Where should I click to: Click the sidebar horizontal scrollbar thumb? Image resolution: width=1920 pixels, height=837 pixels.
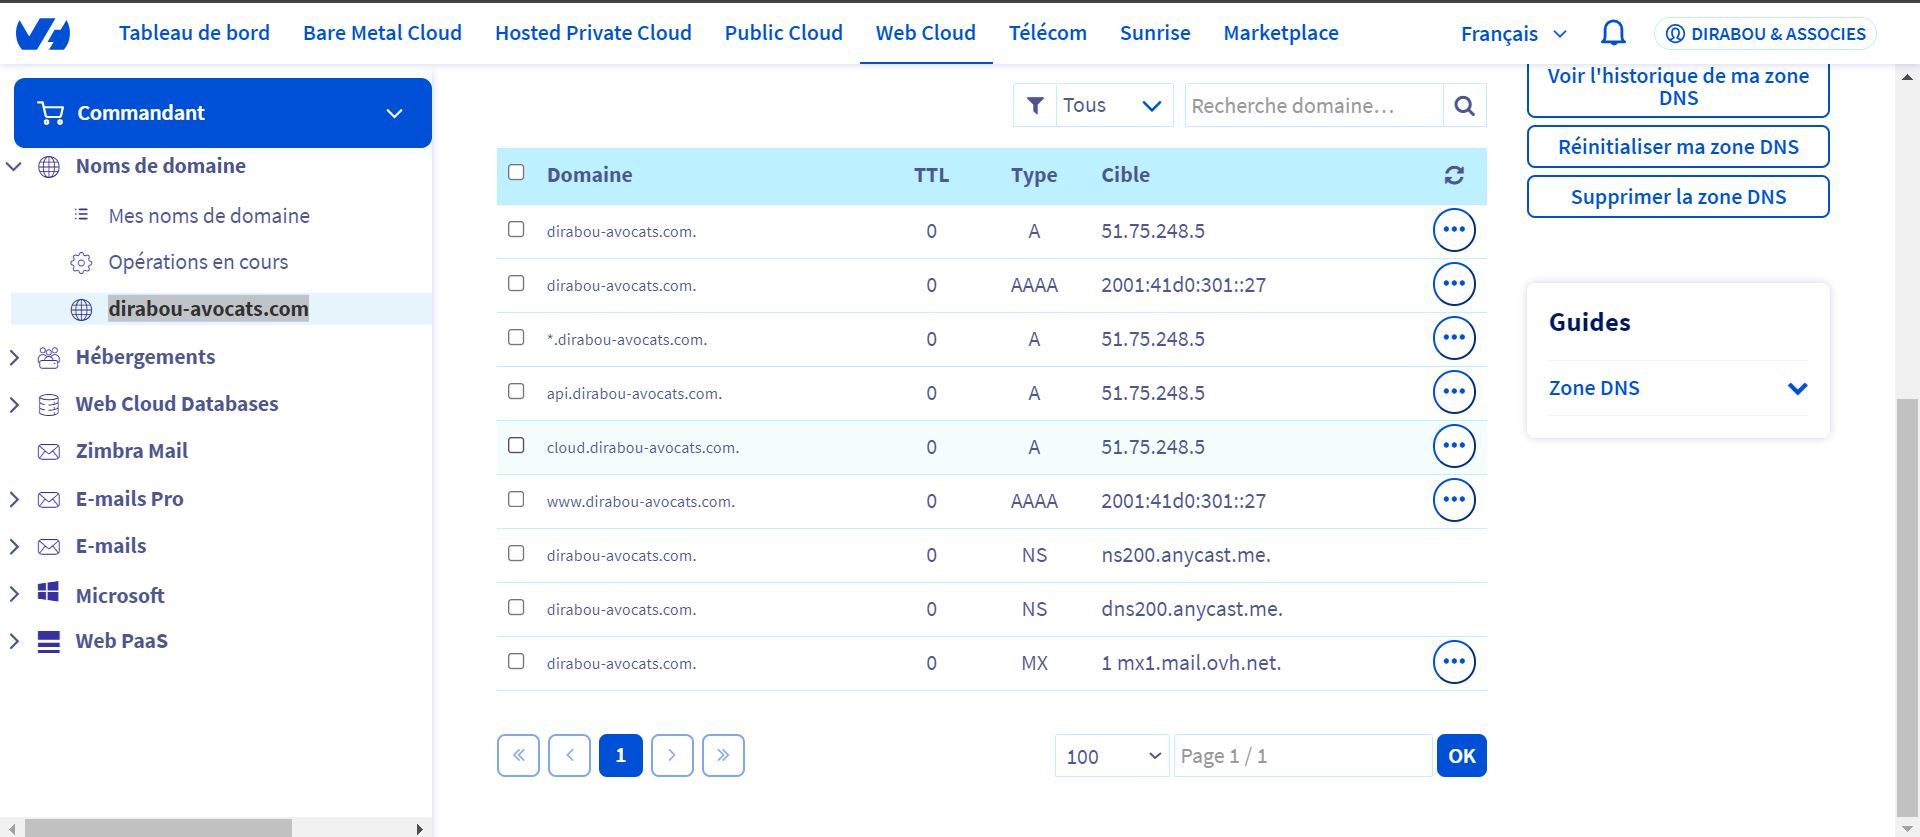click(158, 828)
